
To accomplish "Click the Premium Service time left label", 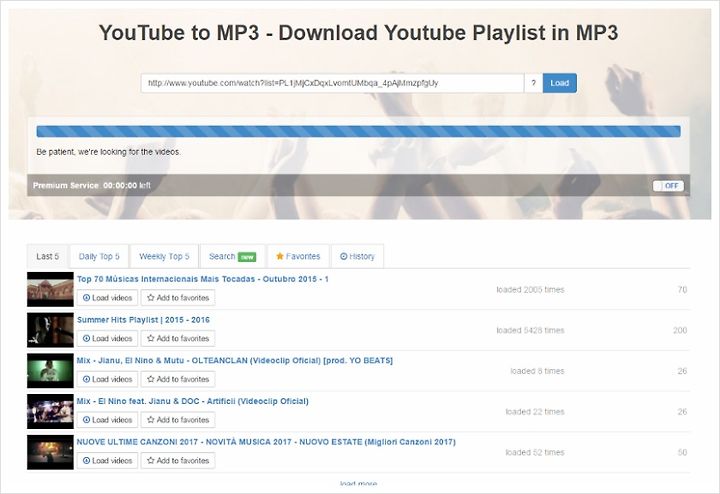I will click(92, 185).
